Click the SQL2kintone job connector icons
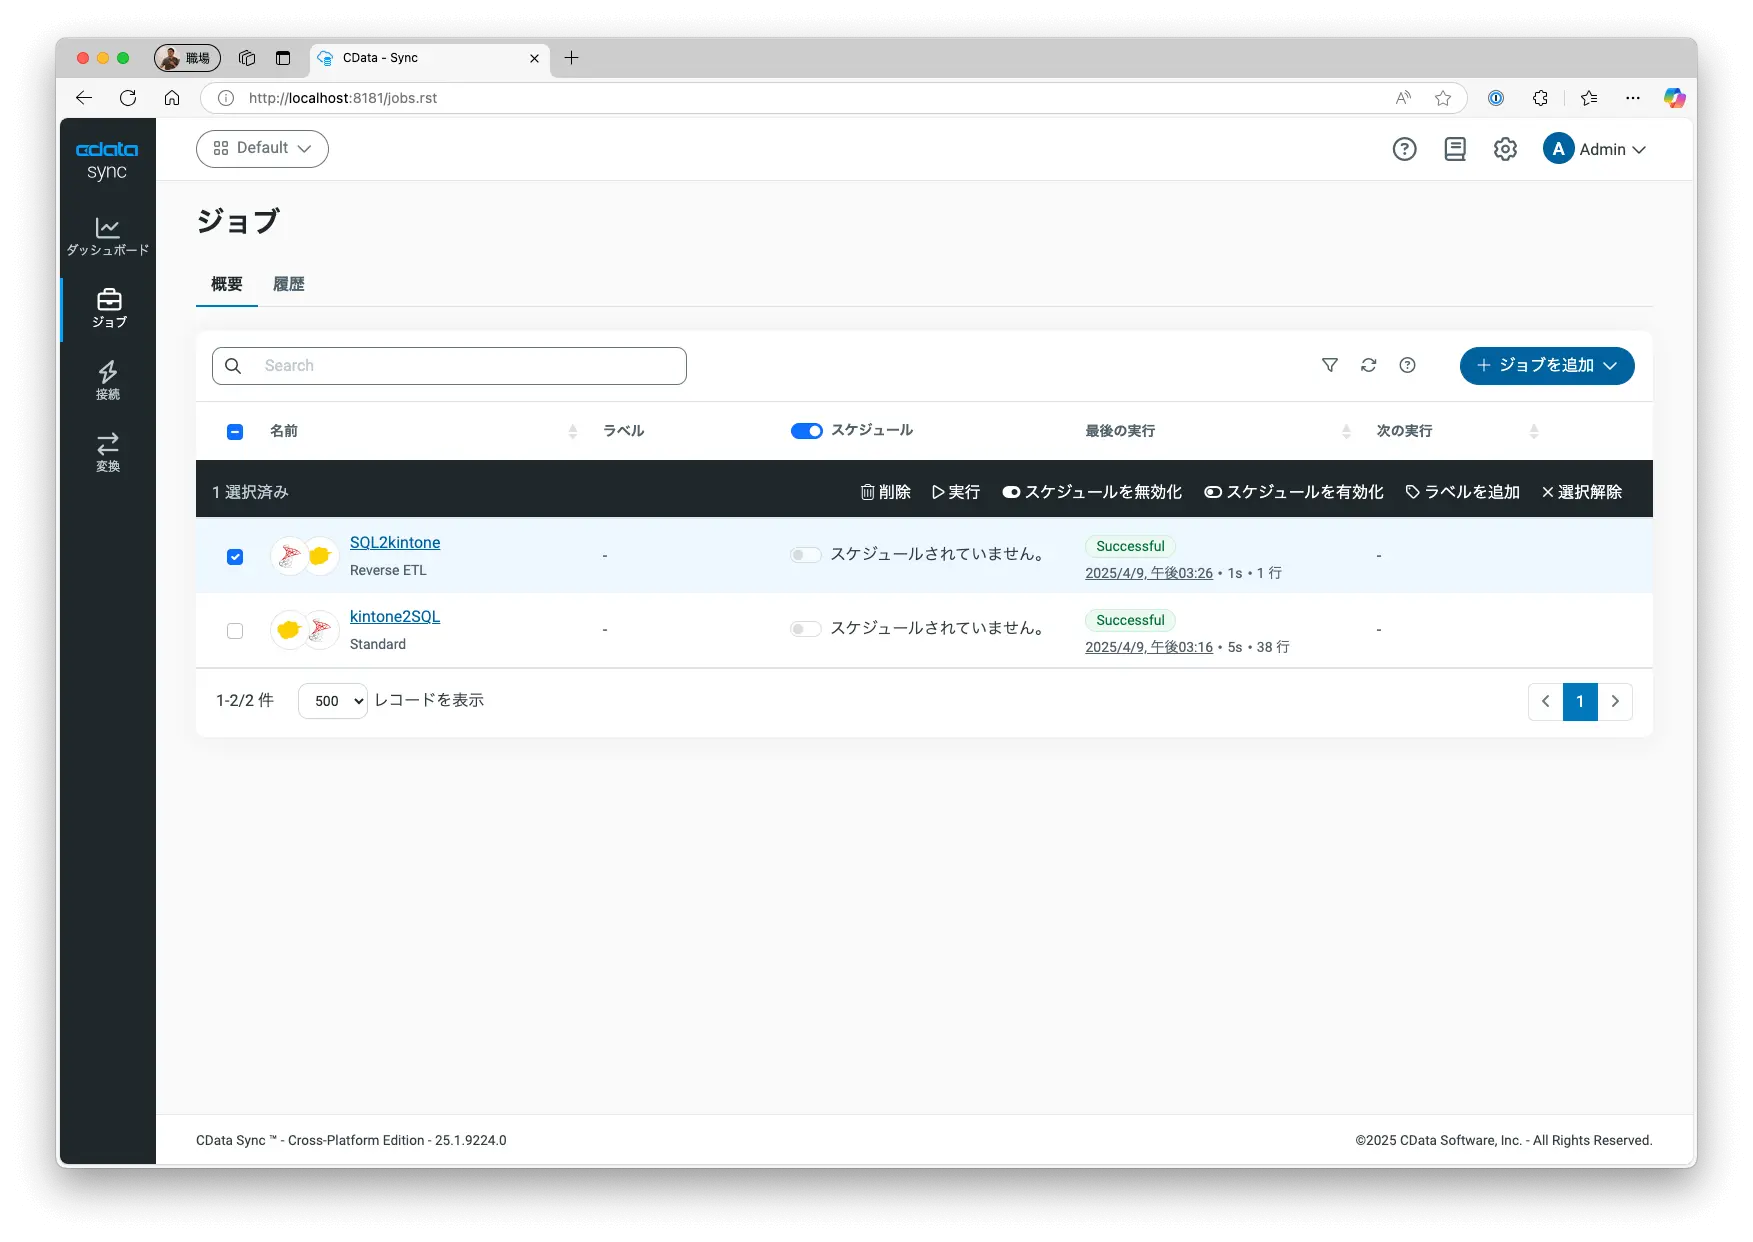The image size is (1753, 1242). [x=305, y=556]
